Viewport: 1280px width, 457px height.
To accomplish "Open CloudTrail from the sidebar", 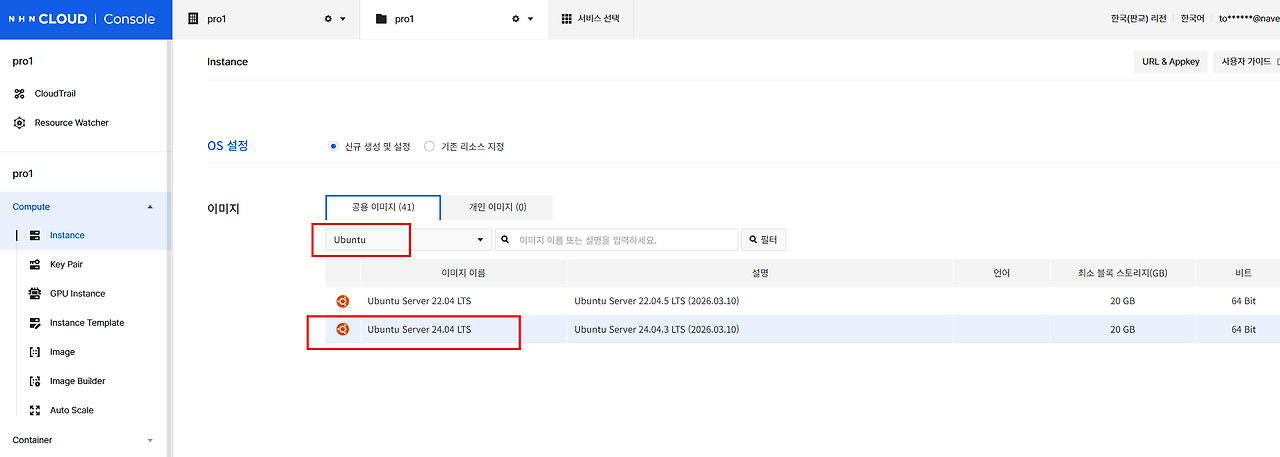I will pos(55,94).
